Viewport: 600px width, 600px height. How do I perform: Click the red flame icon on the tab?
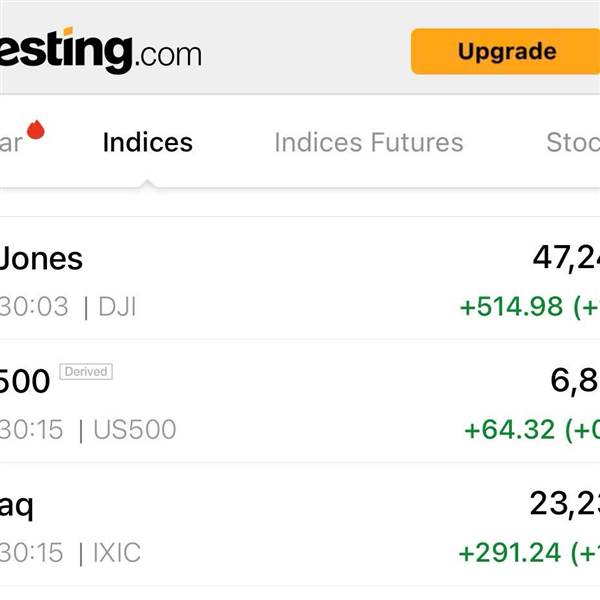pos(37,130)
